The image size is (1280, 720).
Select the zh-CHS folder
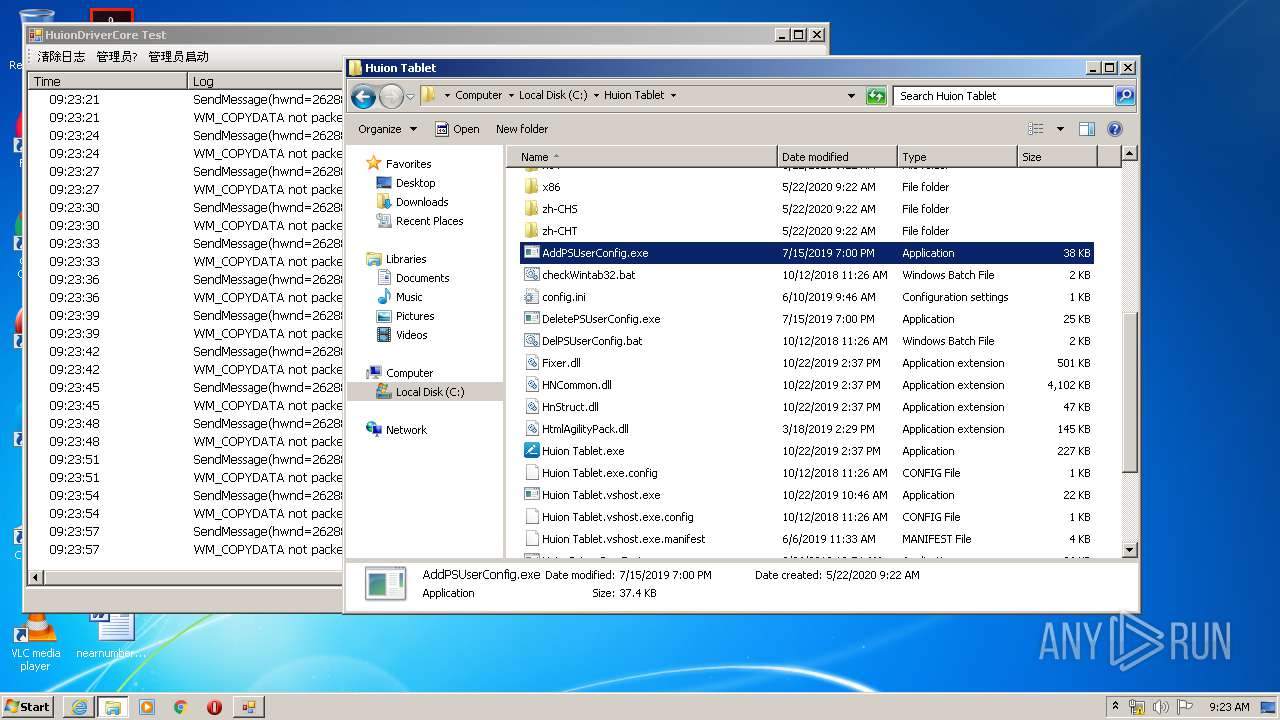559,209
